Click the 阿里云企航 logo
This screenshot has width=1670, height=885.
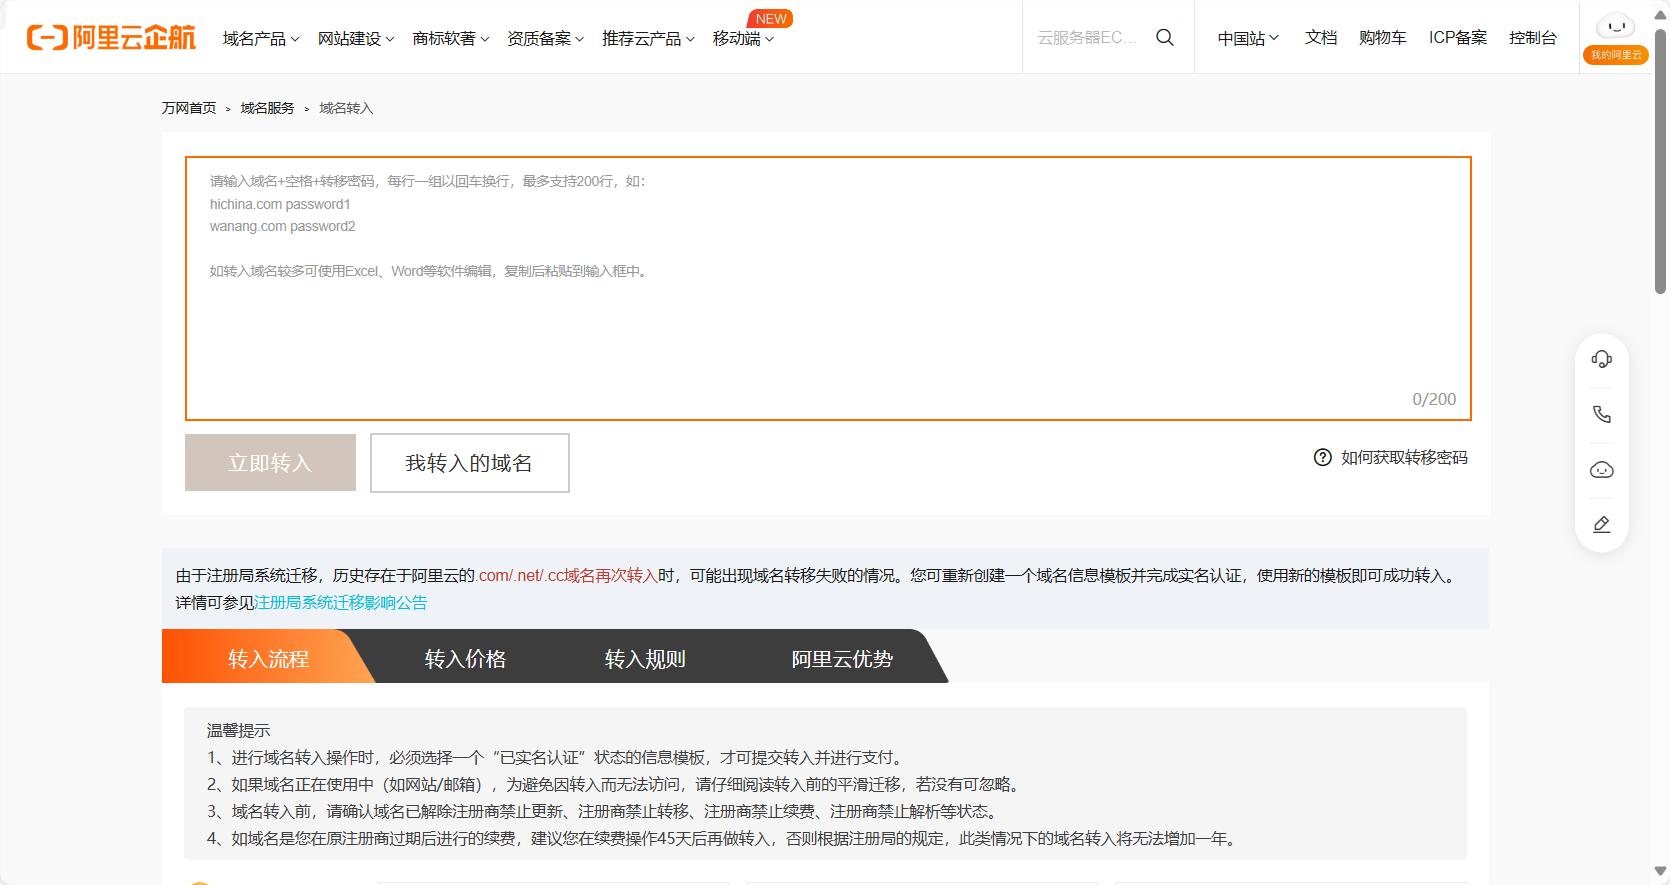click(x=111, y=37)
